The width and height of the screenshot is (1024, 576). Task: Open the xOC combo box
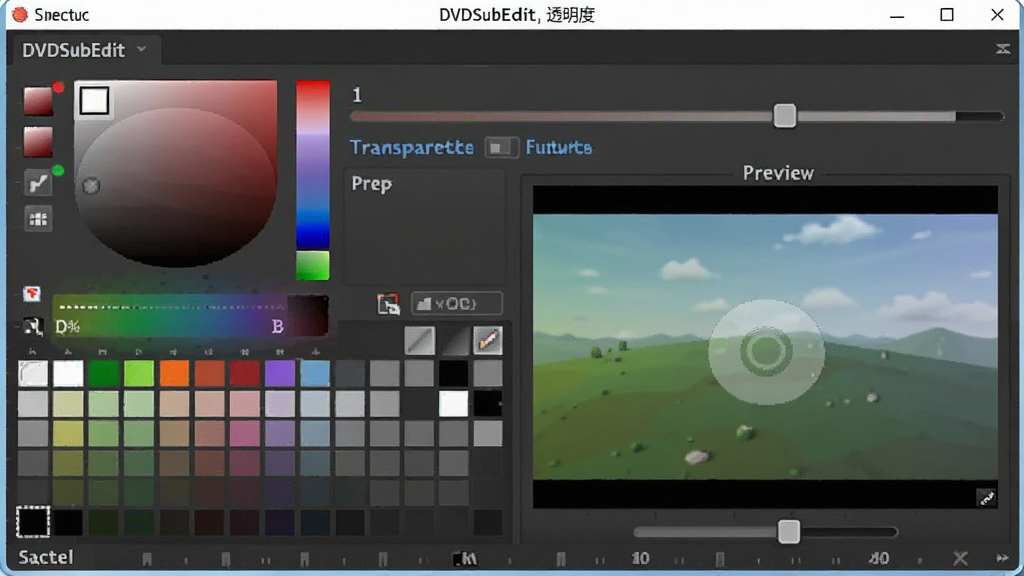[456, 304]
